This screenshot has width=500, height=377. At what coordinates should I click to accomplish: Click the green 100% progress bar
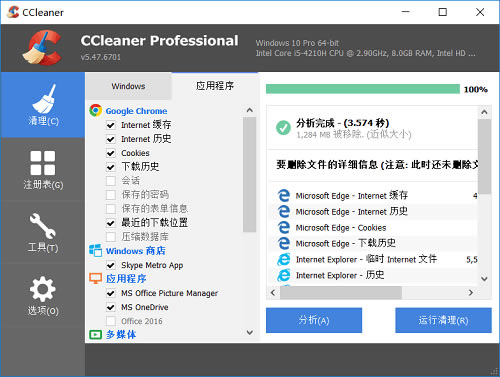click(x=363, y=89)
